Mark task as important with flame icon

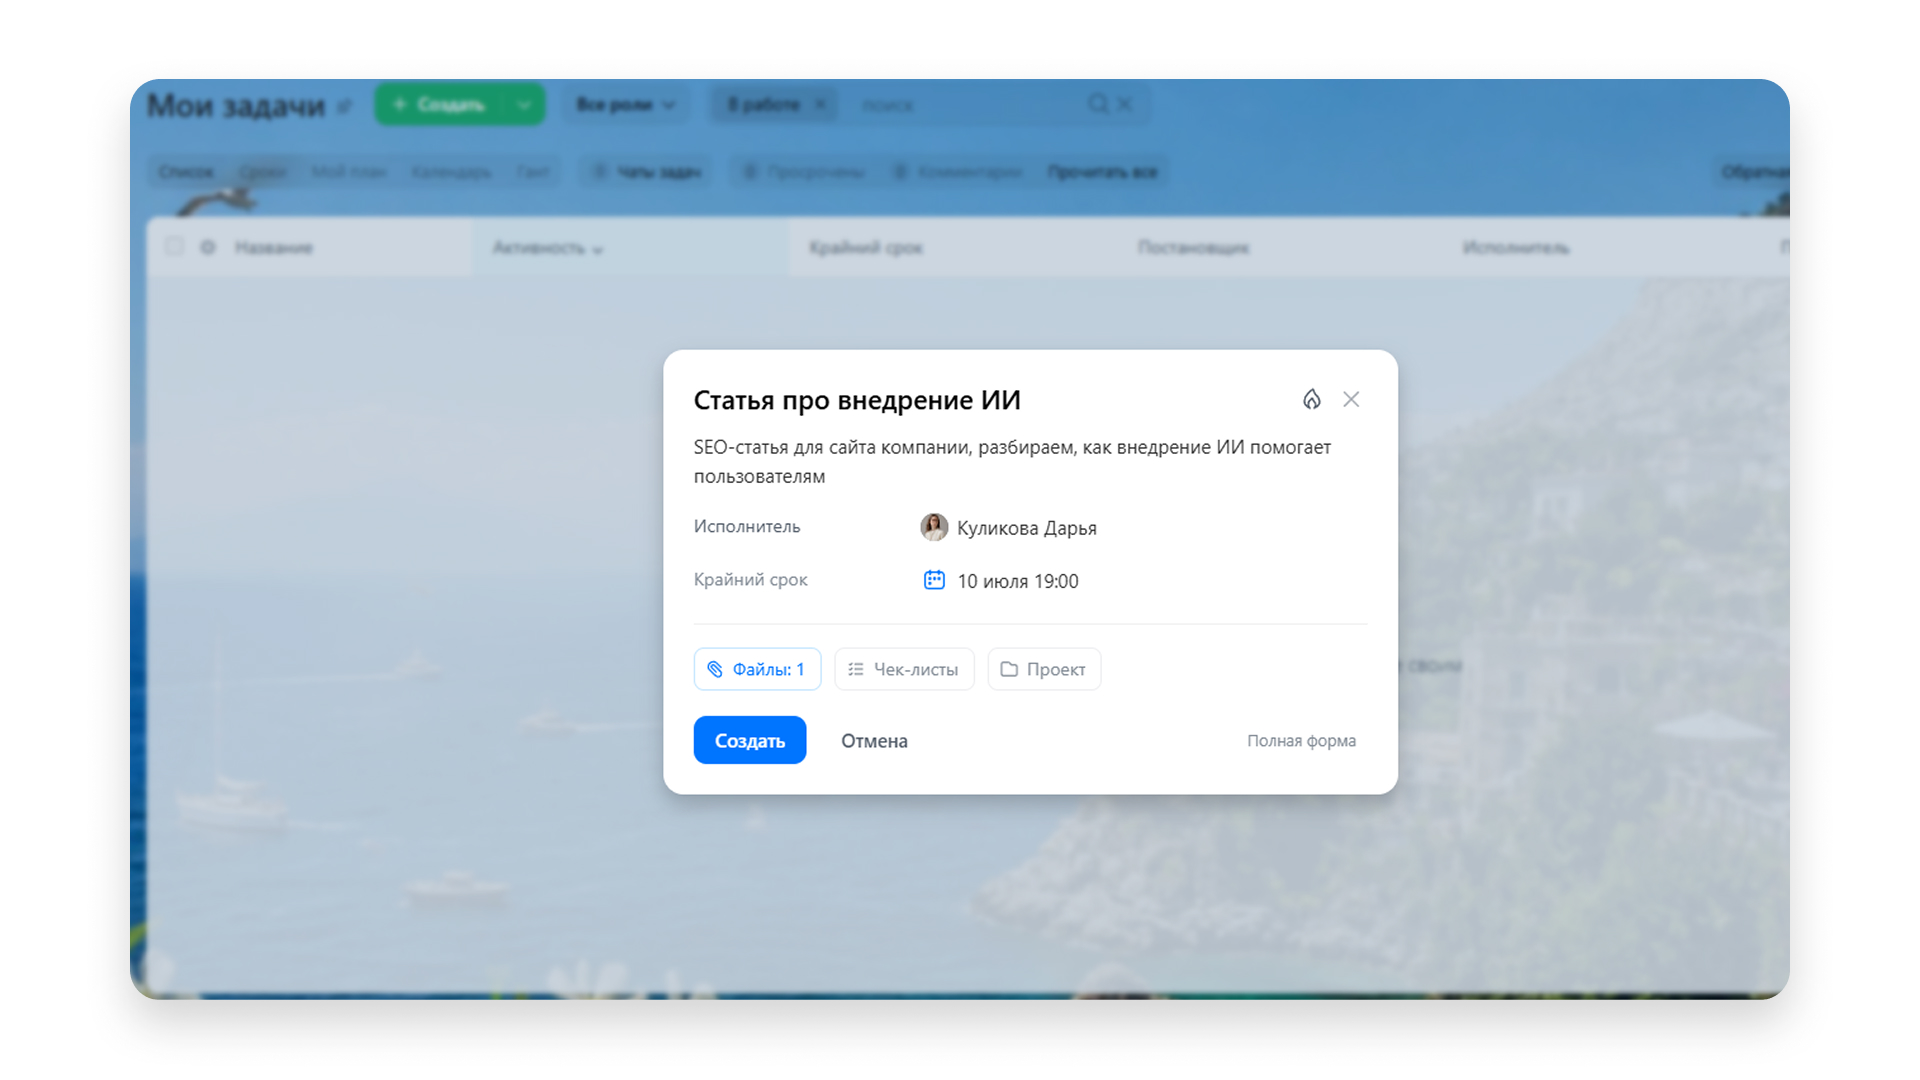(1311, 399)
